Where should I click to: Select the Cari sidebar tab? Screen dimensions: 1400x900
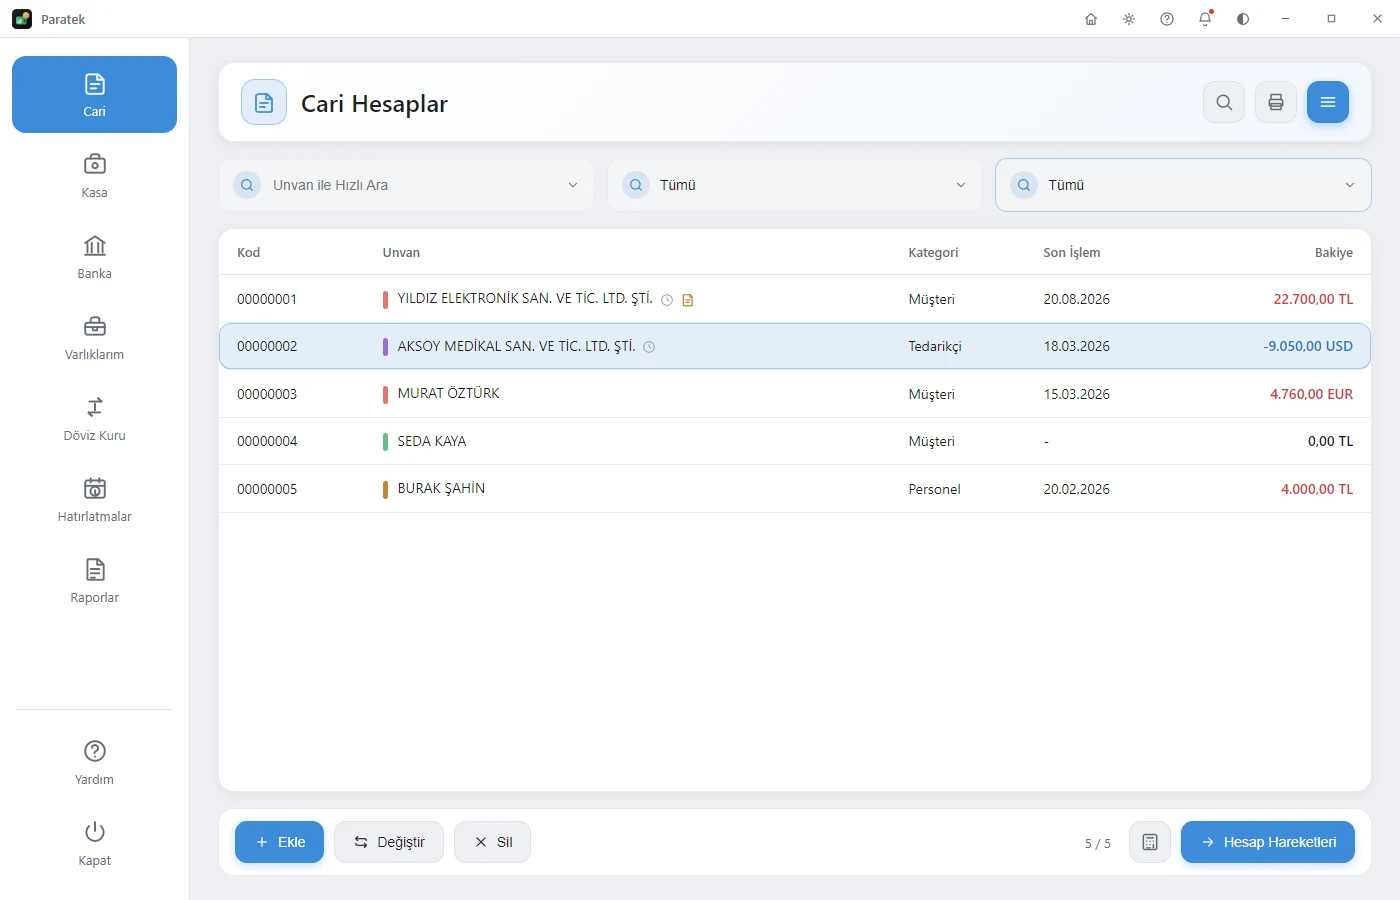[94, 95]
